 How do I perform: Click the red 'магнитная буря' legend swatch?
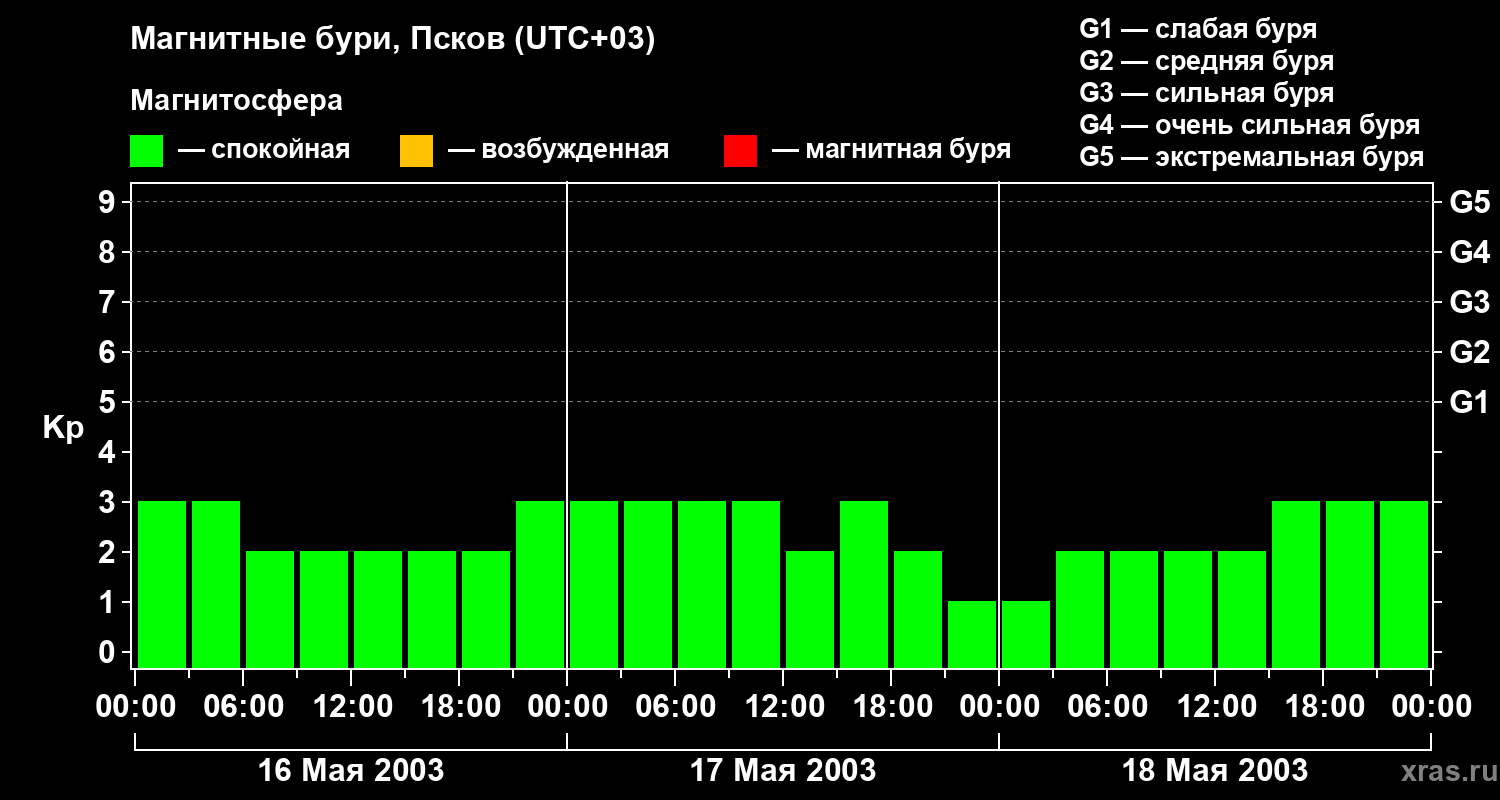point(740,151)
